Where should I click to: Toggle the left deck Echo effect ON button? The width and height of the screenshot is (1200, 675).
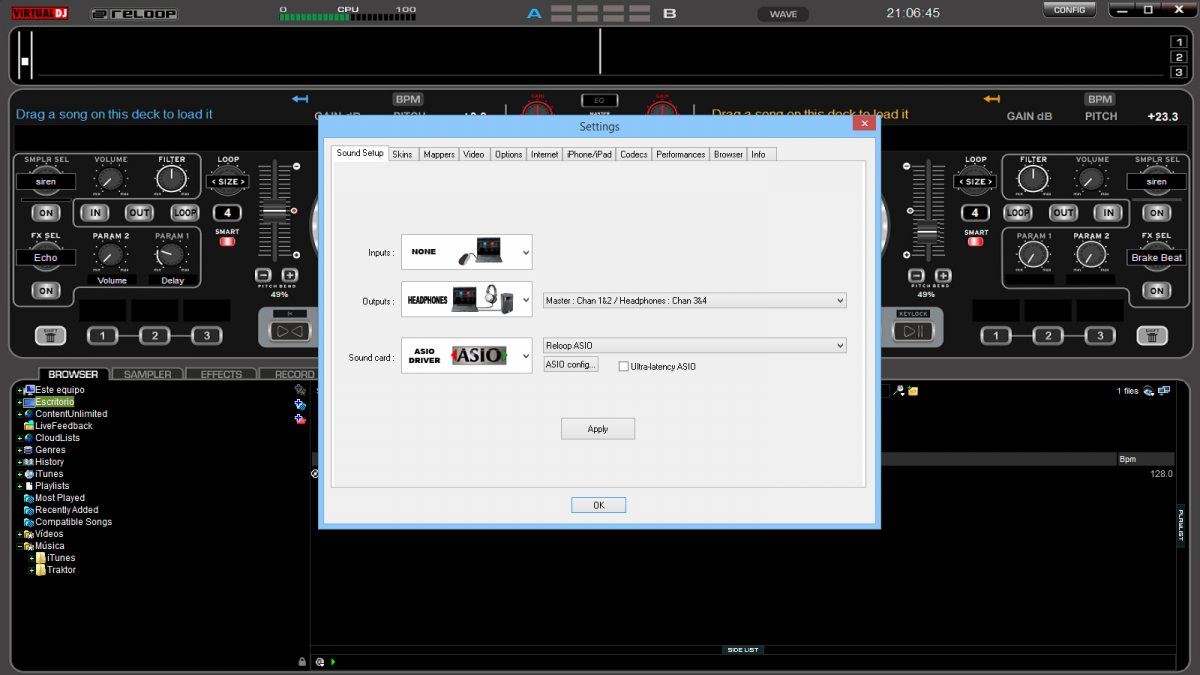coord(45,290)
